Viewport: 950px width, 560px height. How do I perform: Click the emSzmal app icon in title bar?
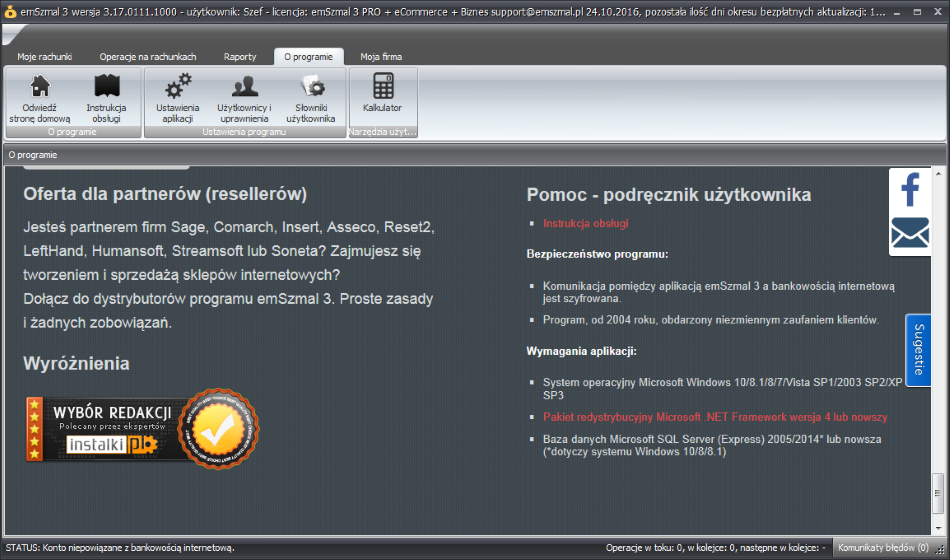pos(10,11)
